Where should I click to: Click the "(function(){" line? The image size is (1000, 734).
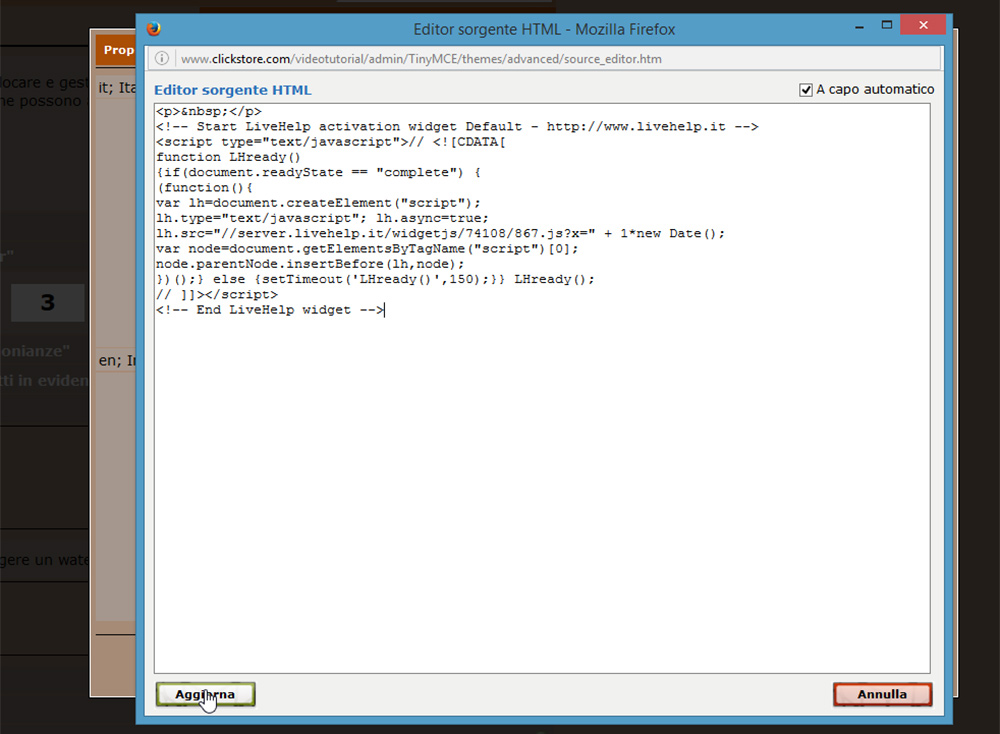coord(205,188)
